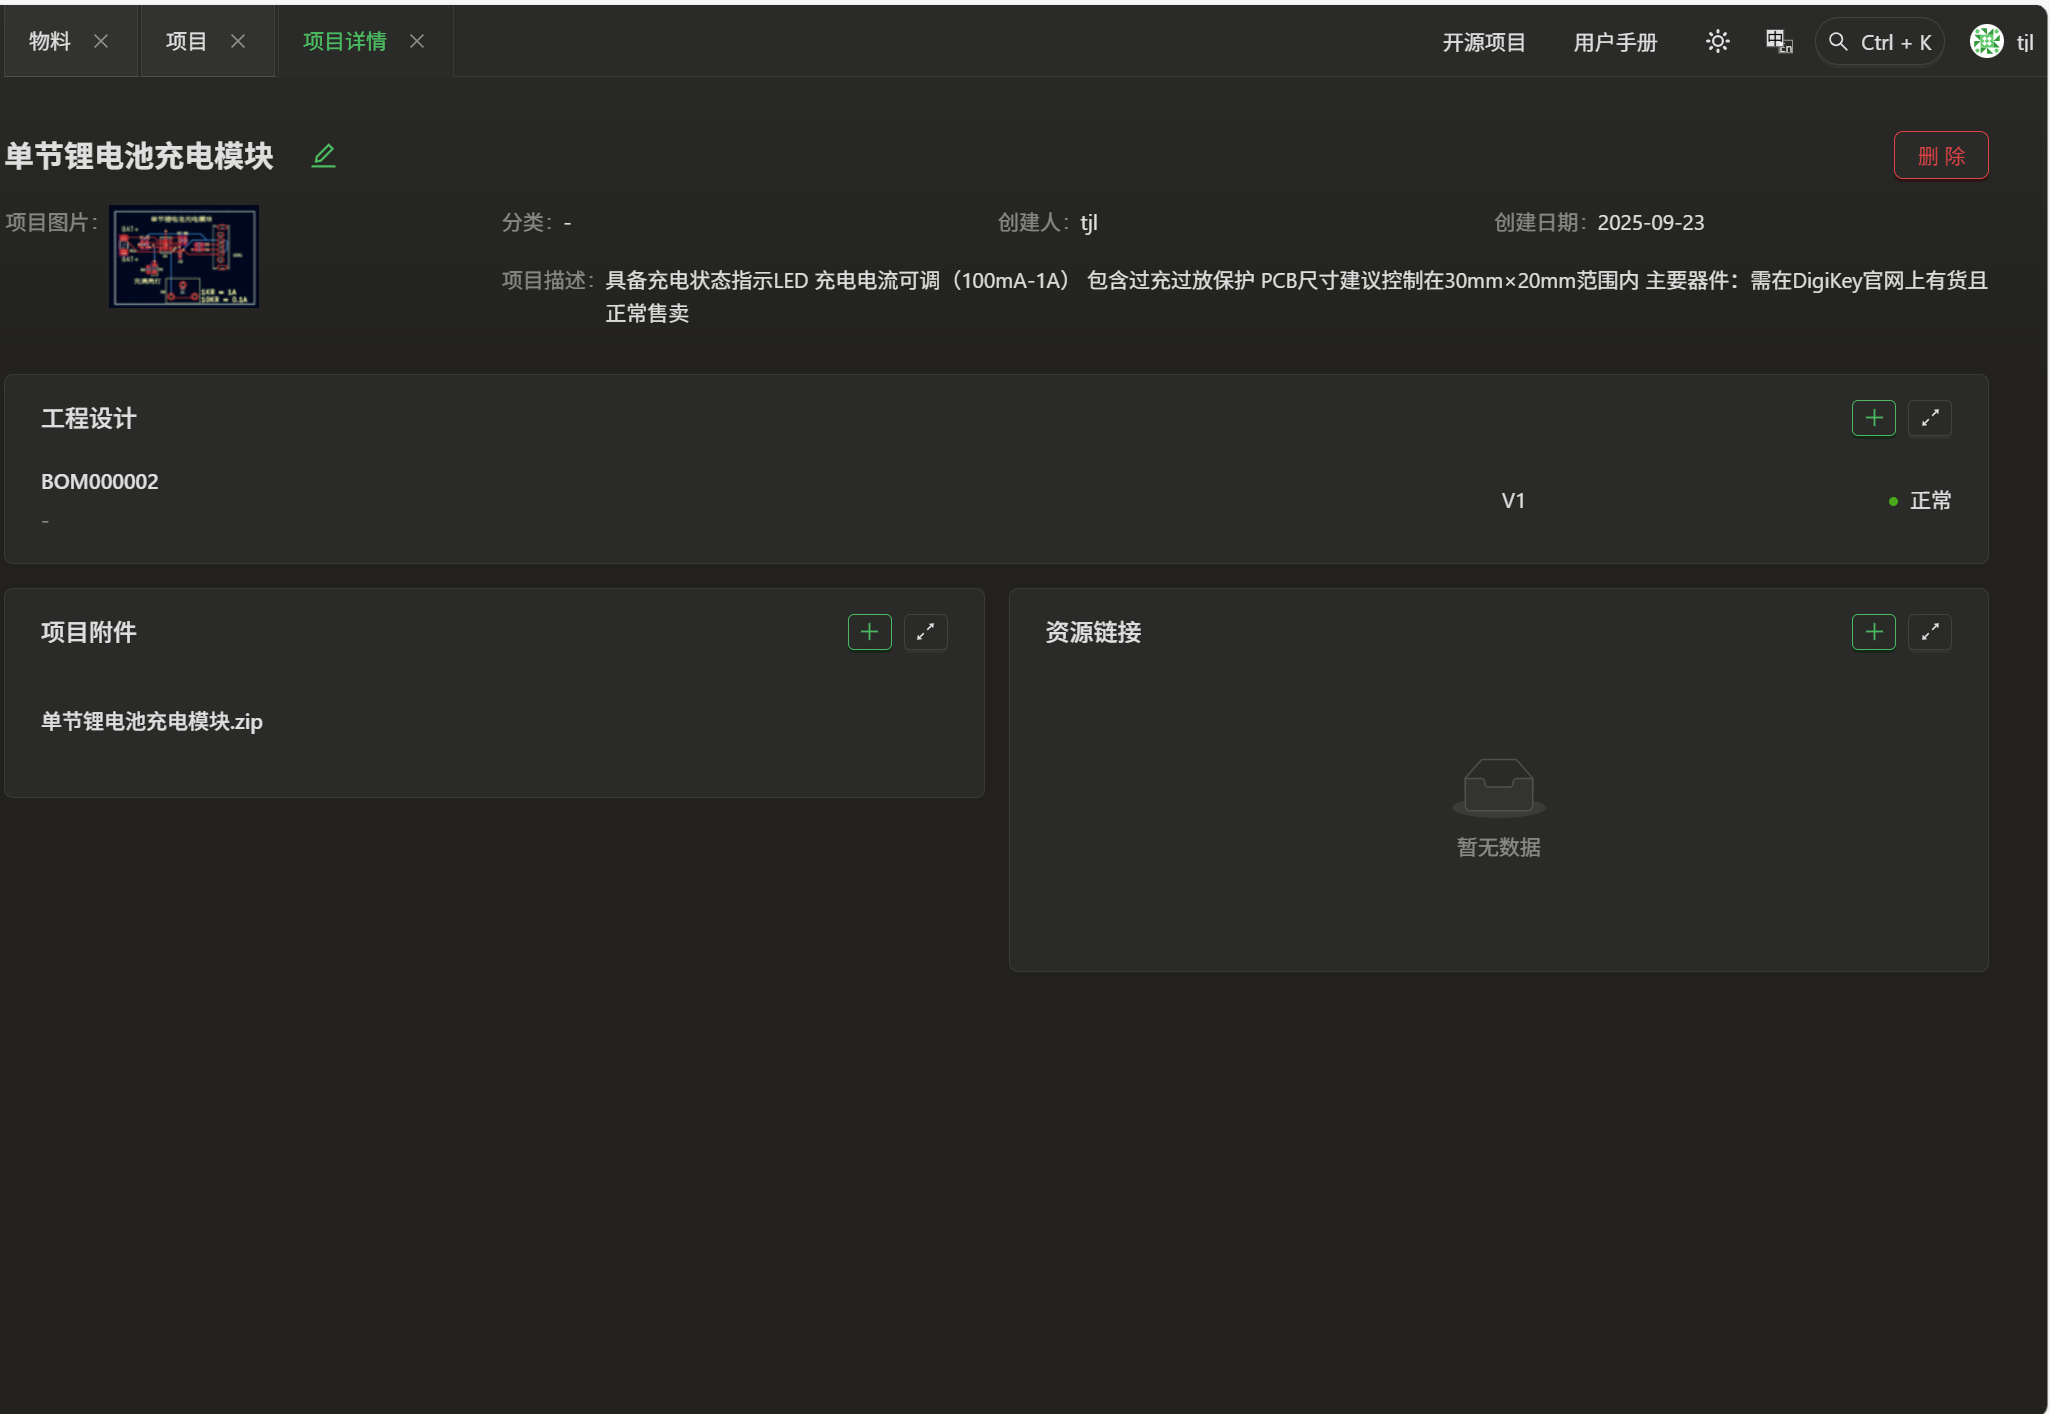Add a new link in 资源链接
The height and width of the screenshot is (1414, 2050).
coord(1873,632)
